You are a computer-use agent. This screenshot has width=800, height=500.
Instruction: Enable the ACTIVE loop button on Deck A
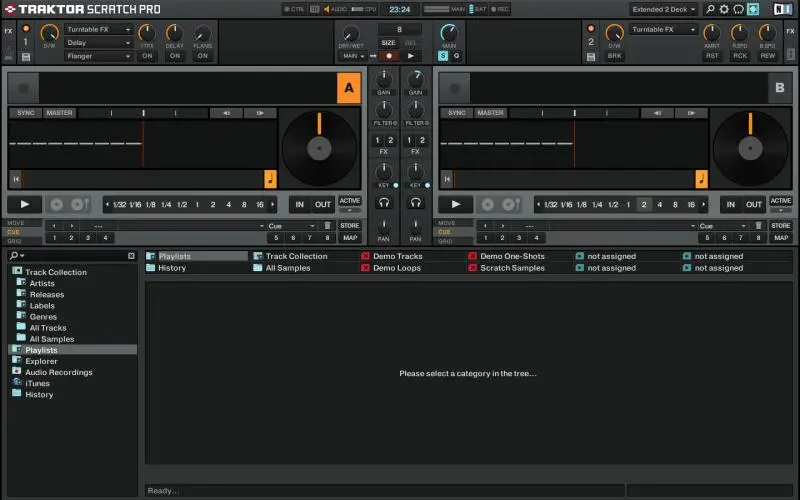tap(350, 201)
